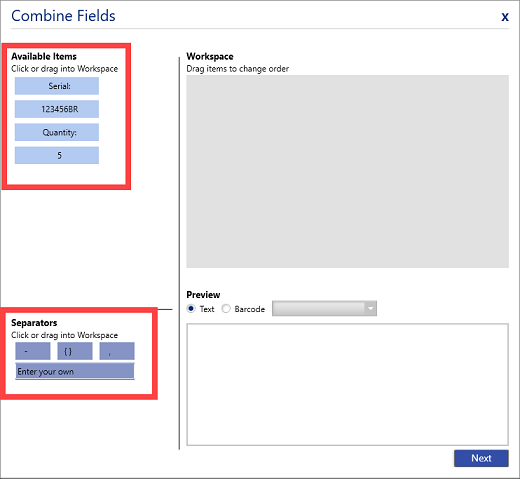
Task: Focus the "Enter your own" separator field
Action: coord(75,371)
